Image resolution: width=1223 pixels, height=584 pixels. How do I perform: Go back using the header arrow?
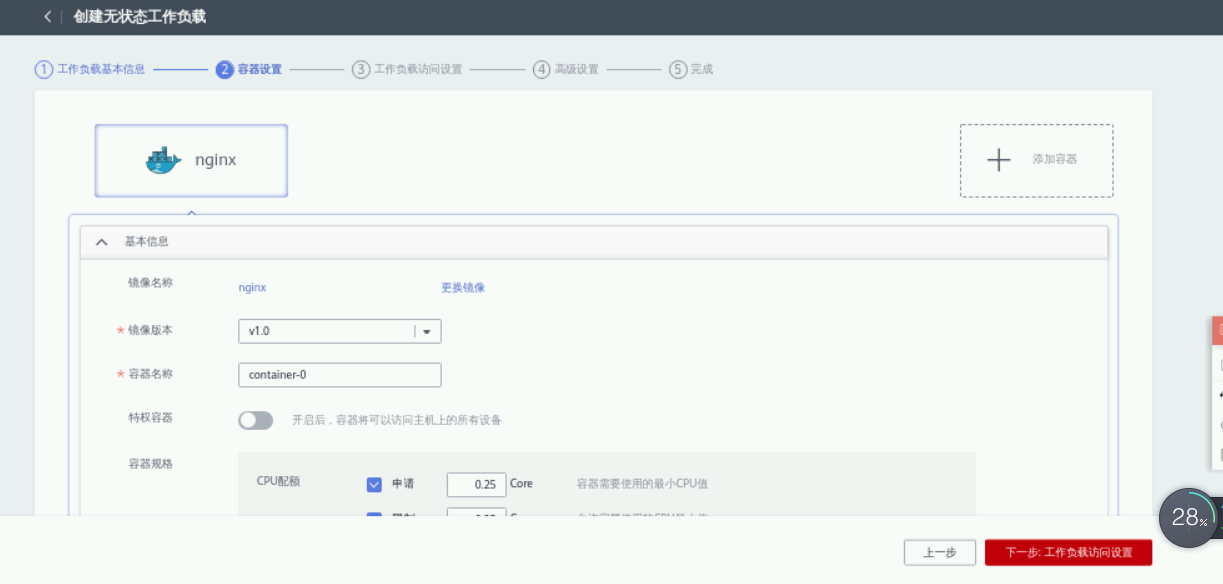click(x=47, y=17)
